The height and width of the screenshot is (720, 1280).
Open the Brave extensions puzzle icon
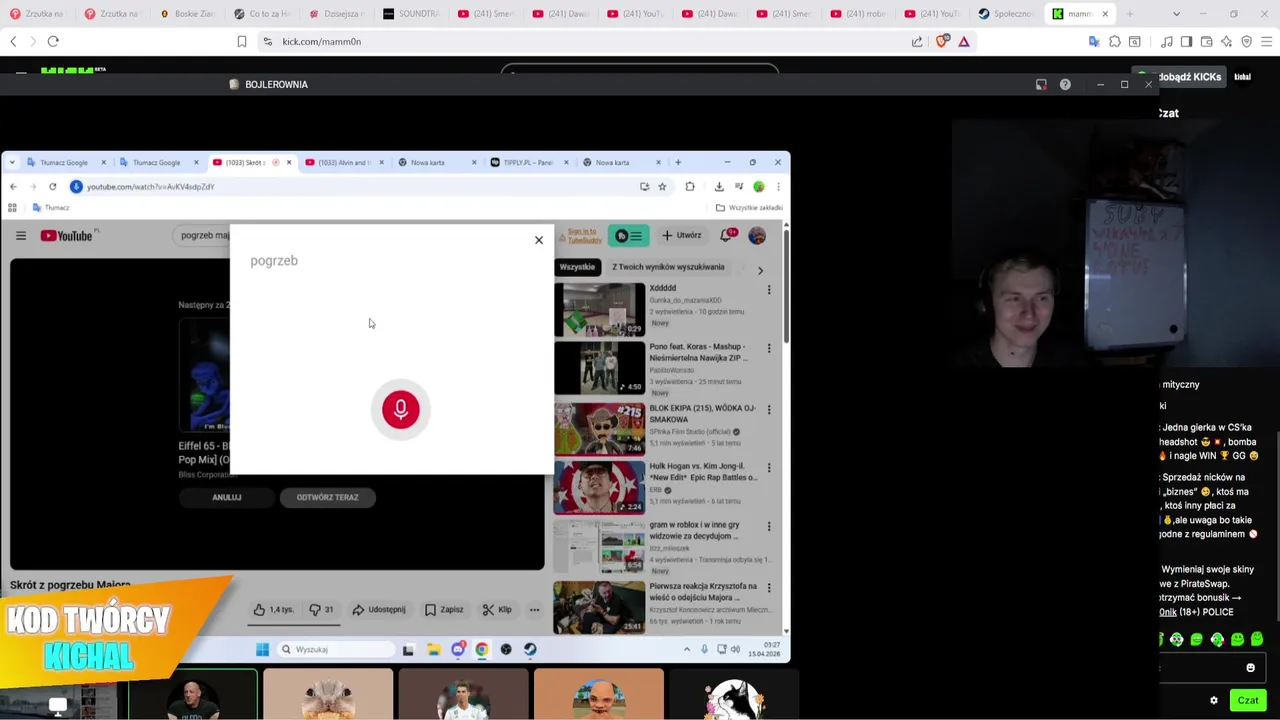tap(1115, 41)
